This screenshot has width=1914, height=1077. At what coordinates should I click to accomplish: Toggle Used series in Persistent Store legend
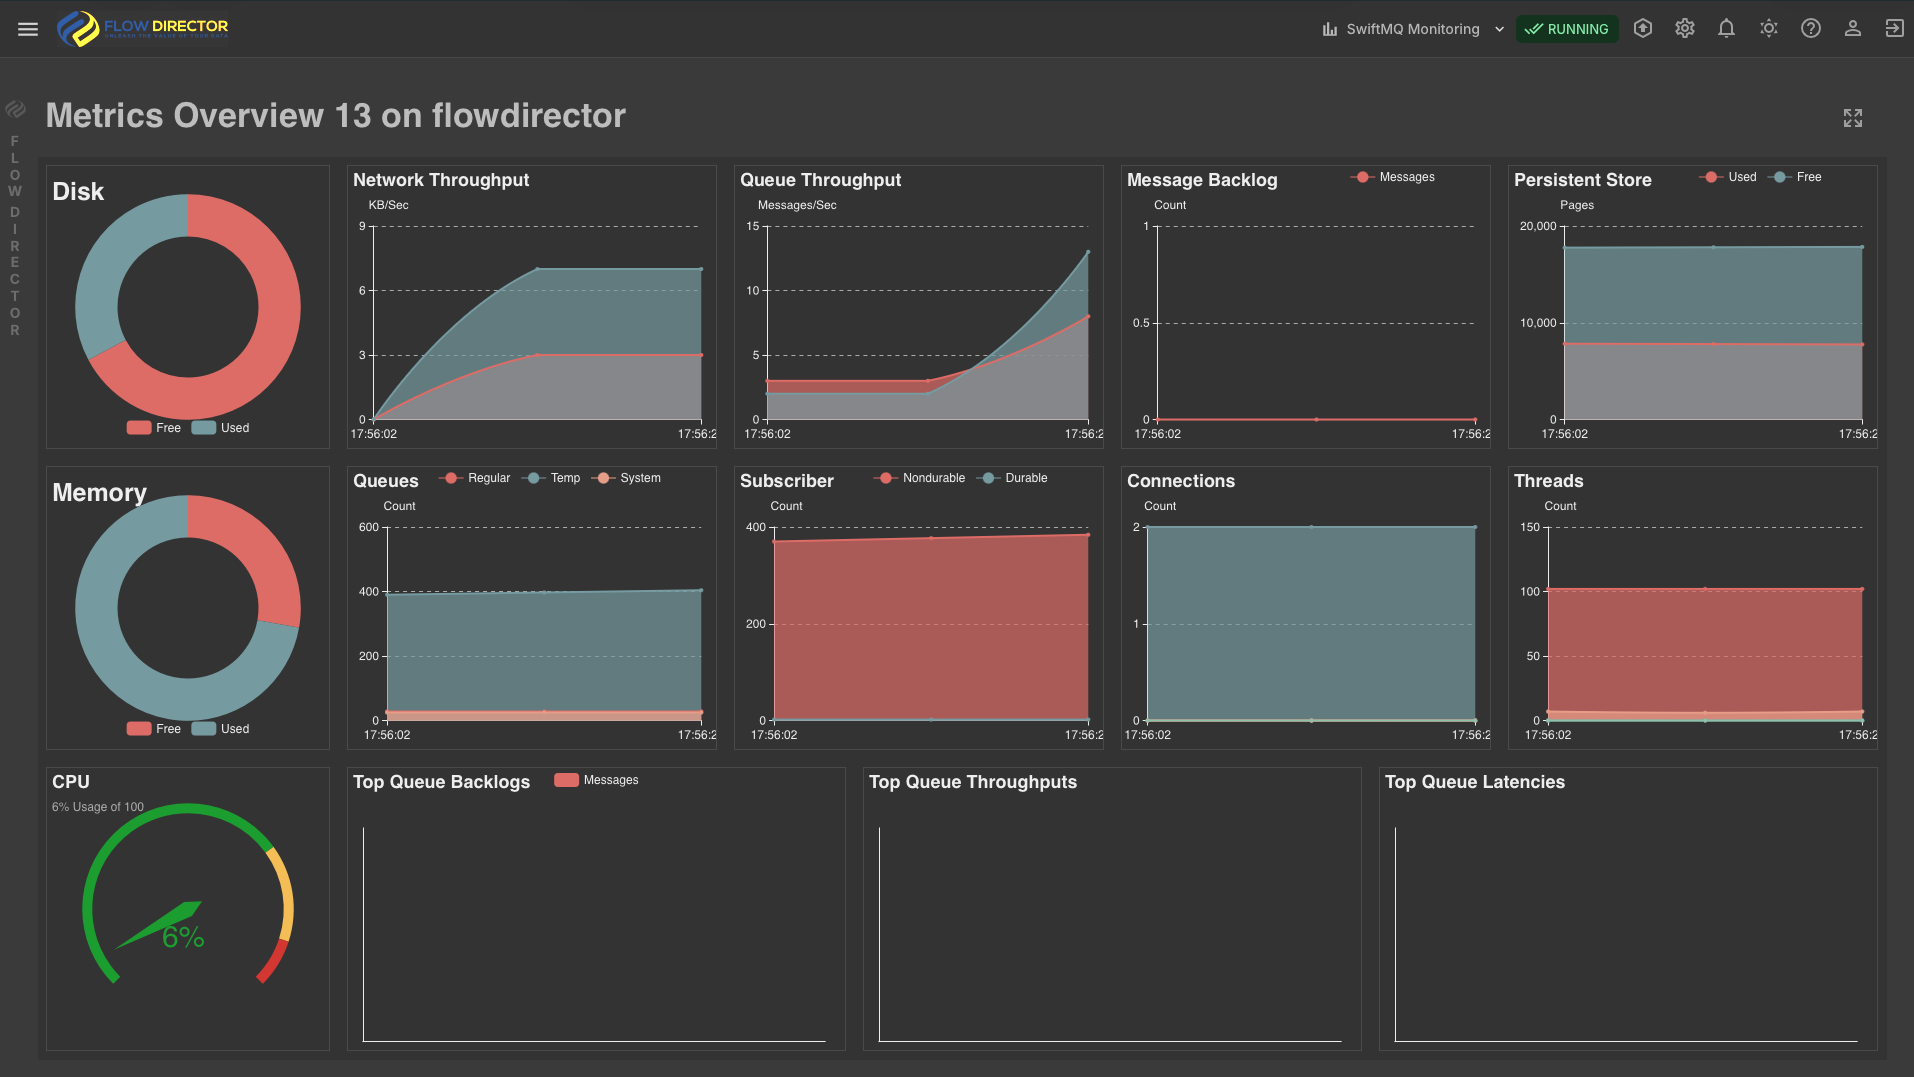(1728, 177)
